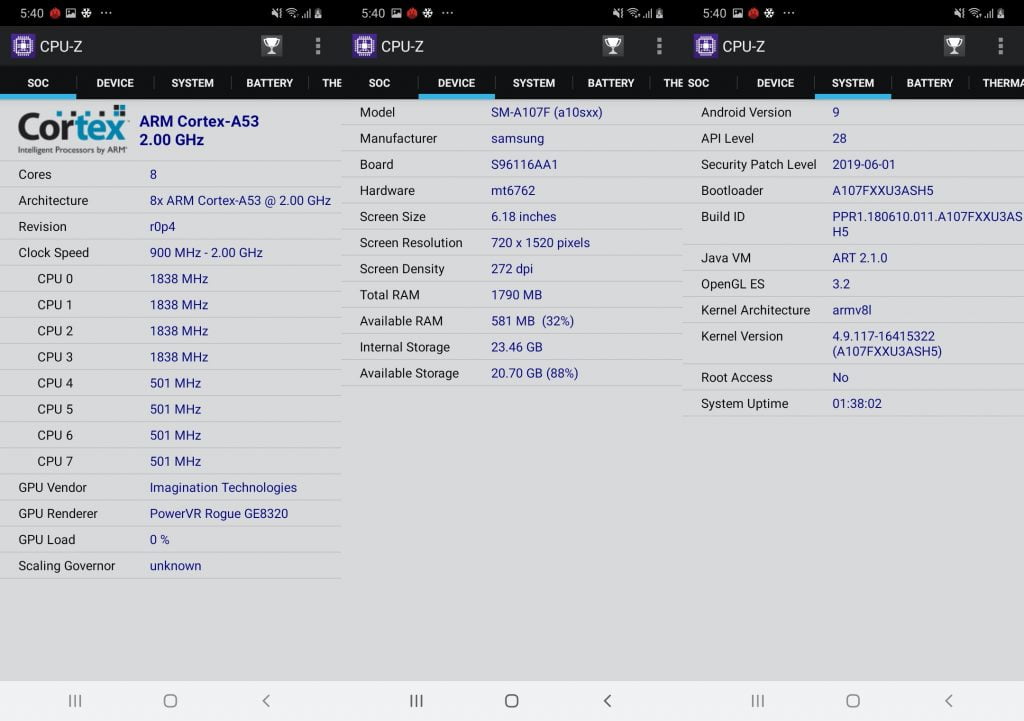Image resolution: width=1024 pixels, height=721 pixels.
Task: Select the DEVICE tab in the middle screen
Action: click(456, 83)
